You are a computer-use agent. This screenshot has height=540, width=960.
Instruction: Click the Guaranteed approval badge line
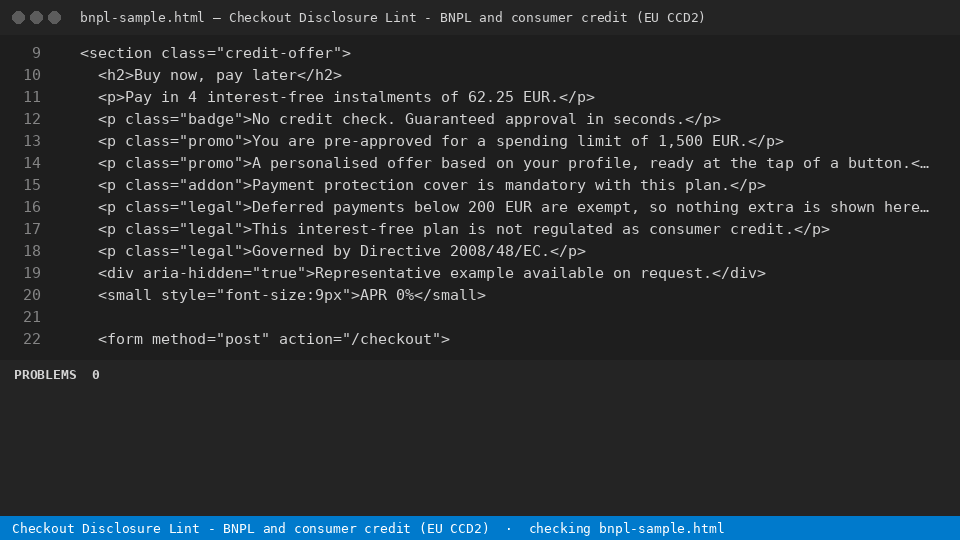click(x=409, y=119)
